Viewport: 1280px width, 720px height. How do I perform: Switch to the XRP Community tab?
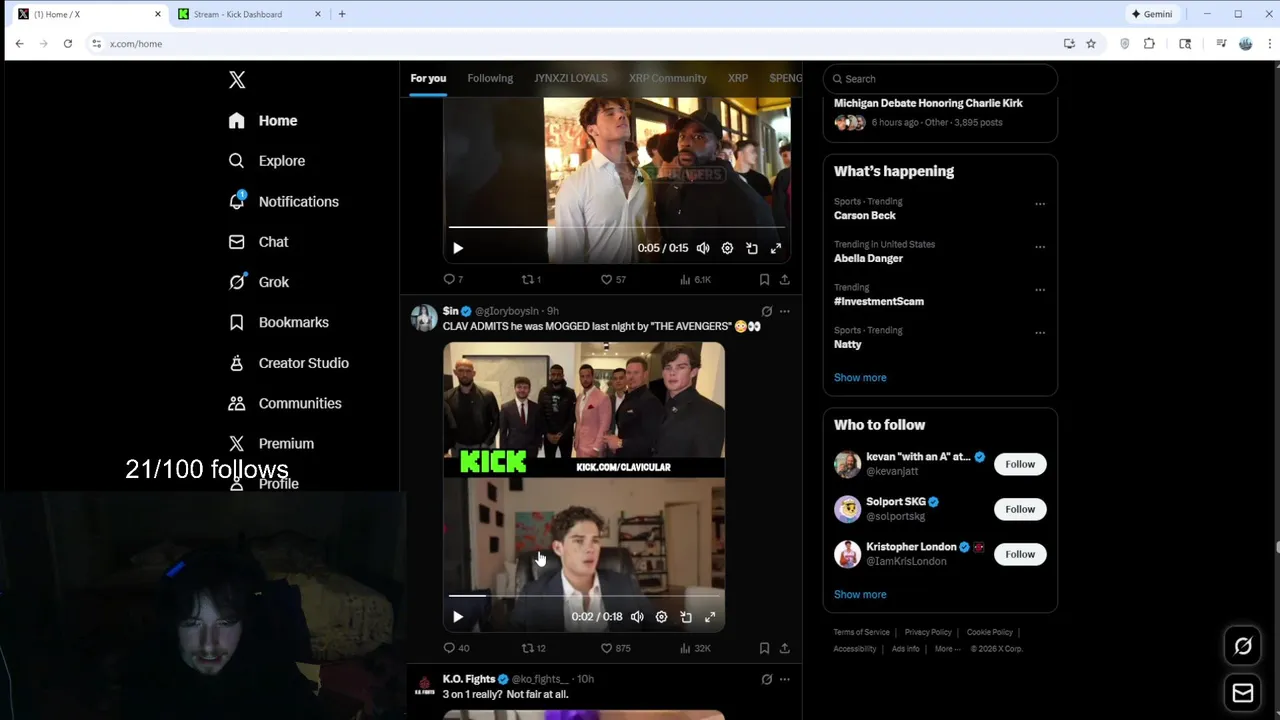[668, 78]
